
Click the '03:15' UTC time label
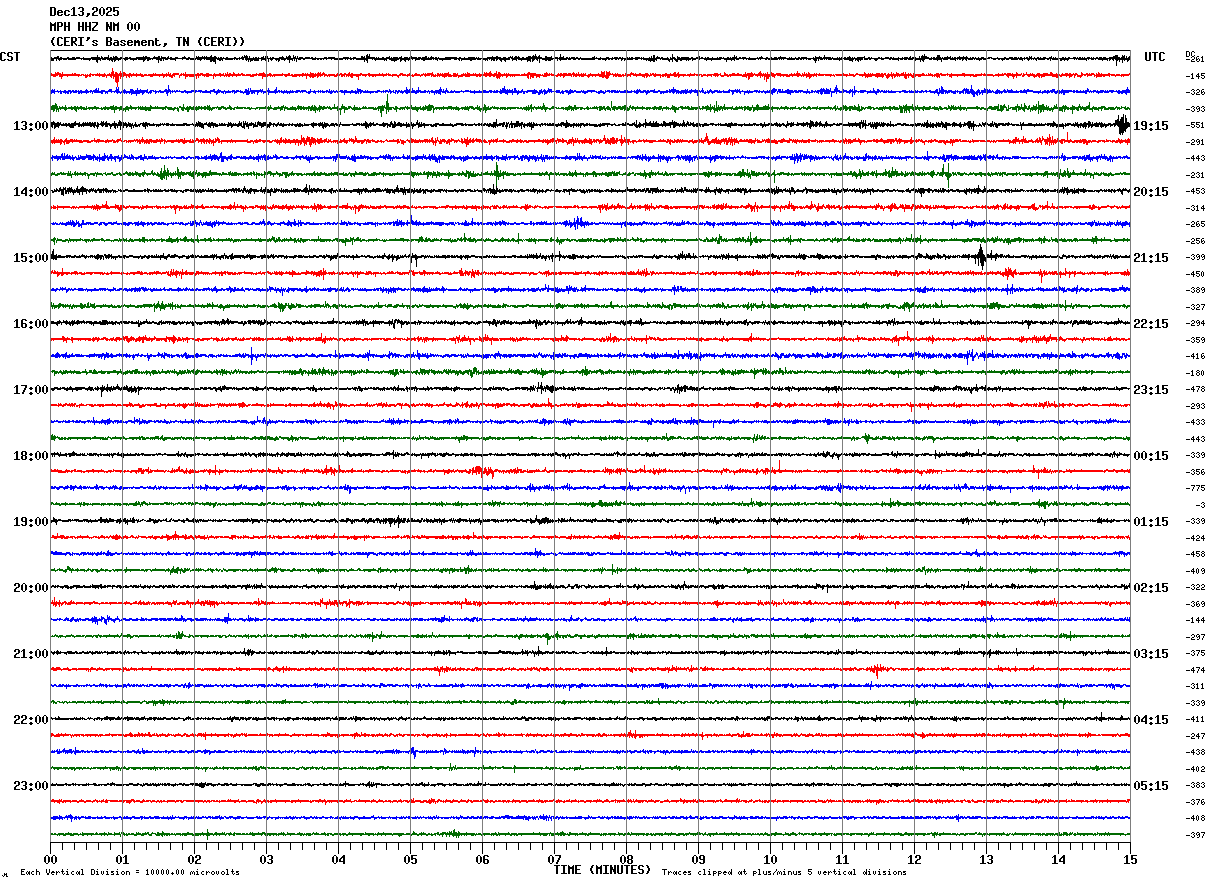(x=1151, y=654)
